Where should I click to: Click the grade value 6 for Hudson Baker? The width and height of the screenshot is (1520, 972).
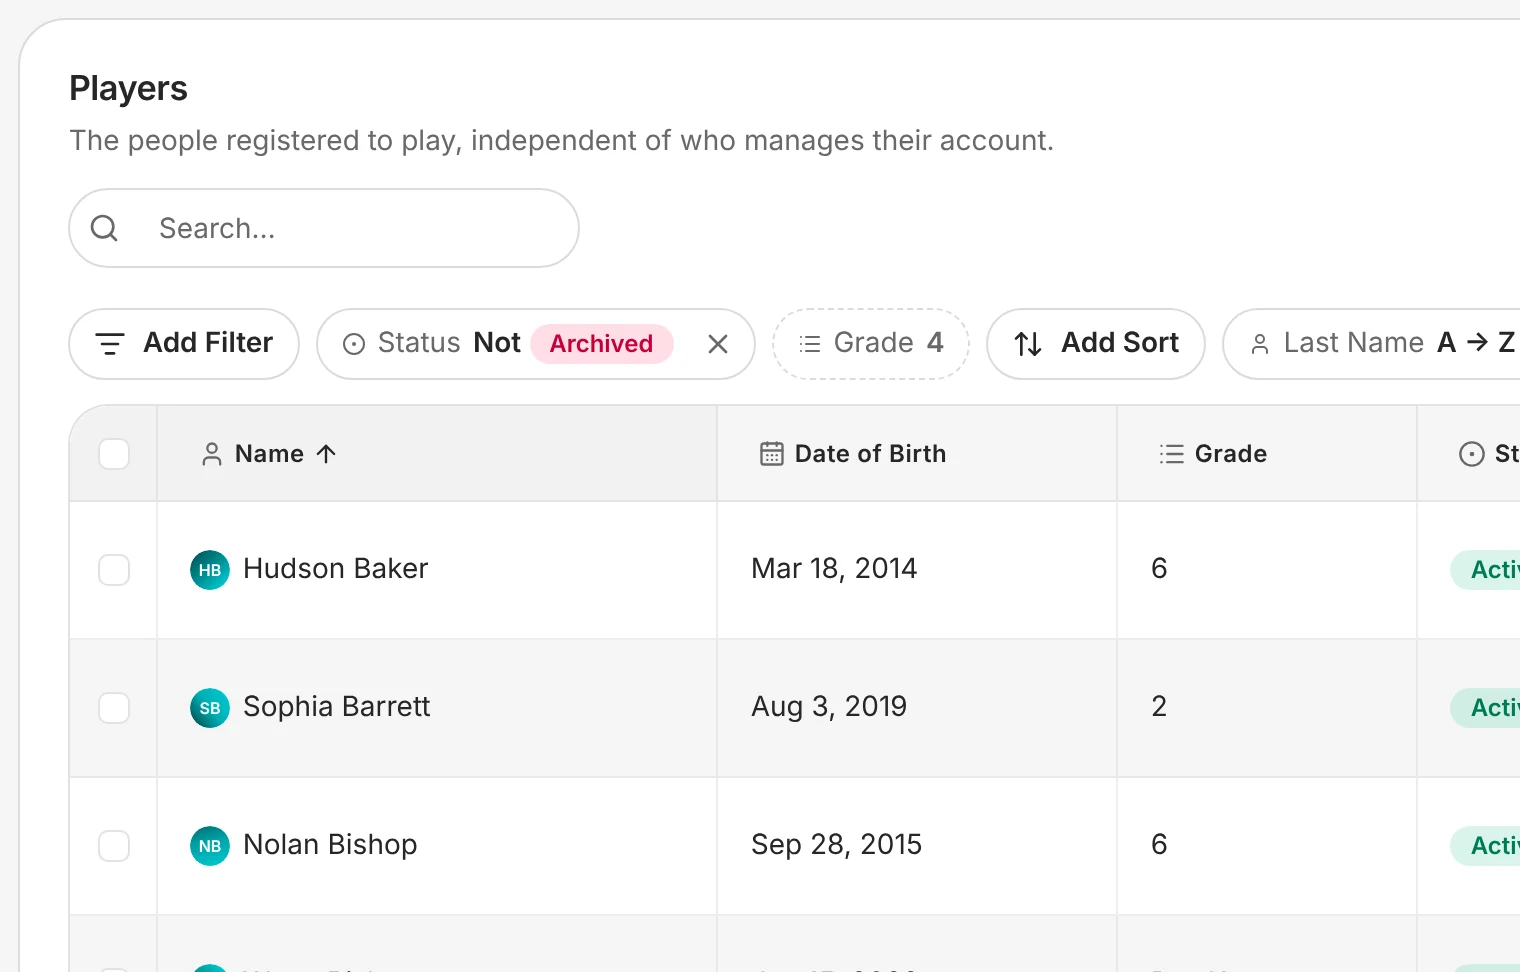coord(1159,569)
